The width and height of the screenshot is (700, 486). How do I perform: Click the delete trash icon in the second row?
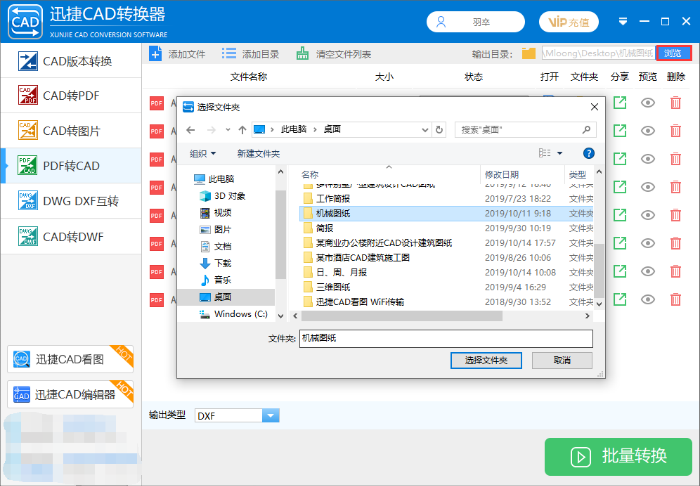click(x=675, y=131)
